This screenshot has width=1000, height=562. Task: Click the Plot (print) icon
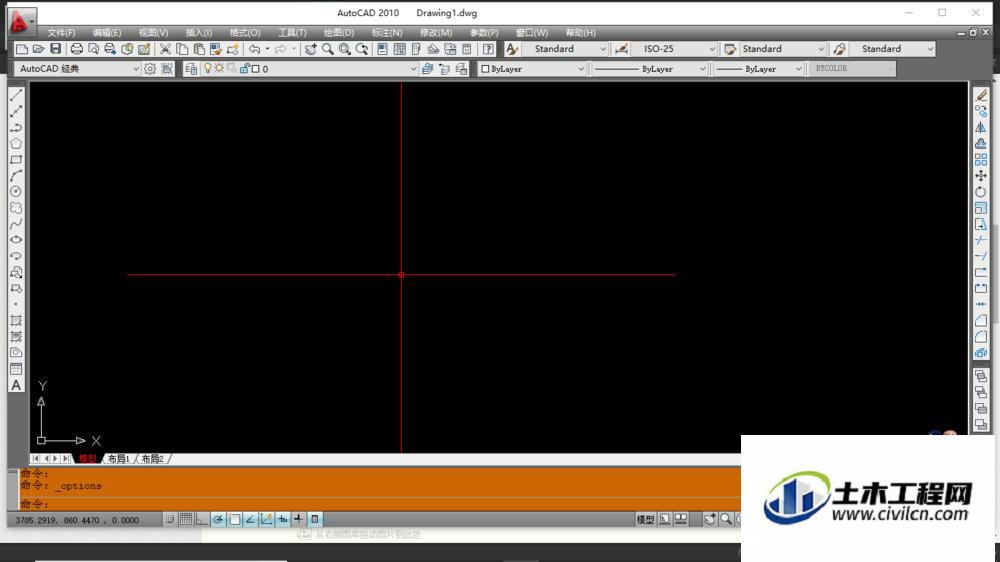[x=77, y=49]
